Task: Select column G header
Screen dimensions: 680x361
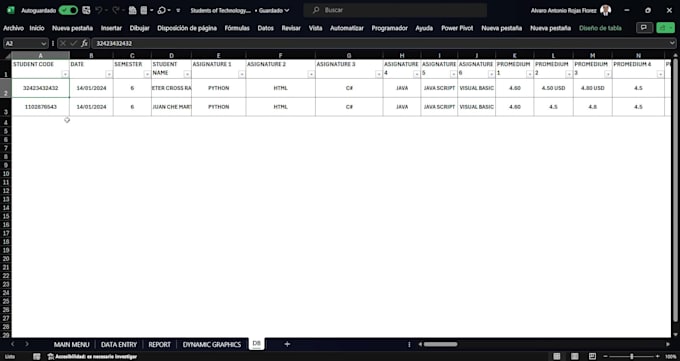Action: coord(349,56)
